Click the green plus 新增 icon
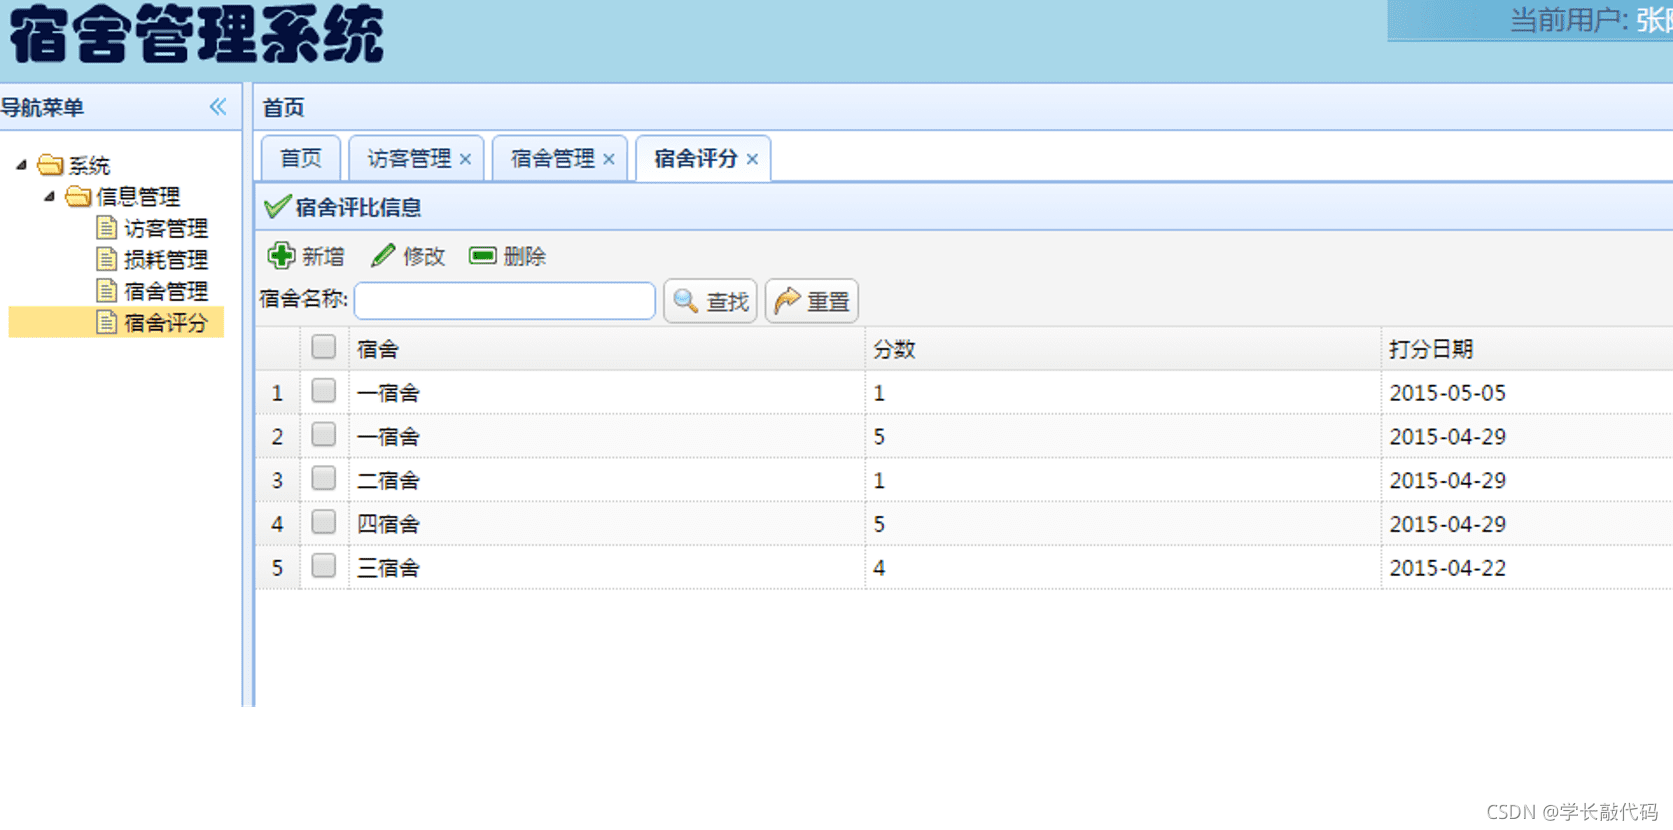 (x=281, y=256)
